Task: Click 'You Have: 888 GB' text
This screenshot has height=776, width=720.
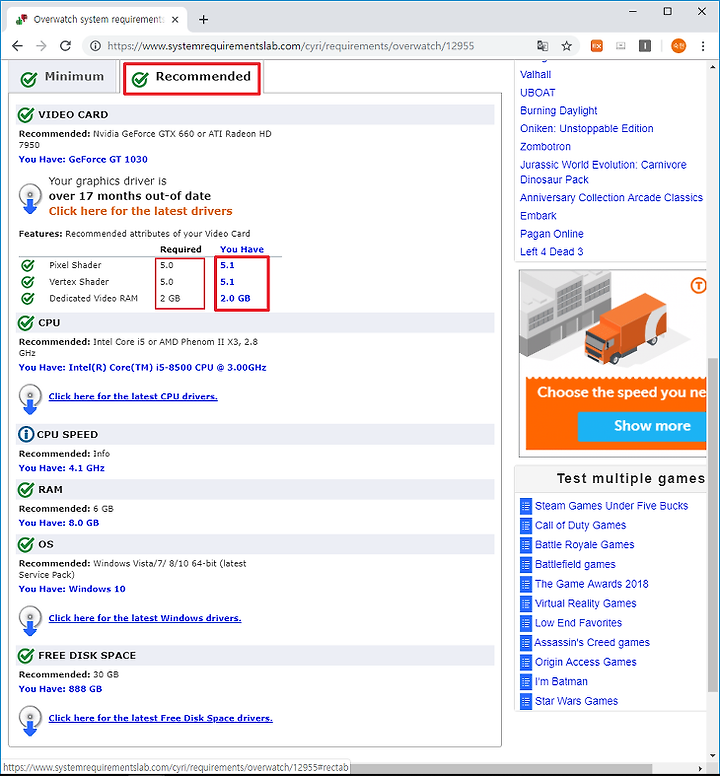Action: coord(60,689)
